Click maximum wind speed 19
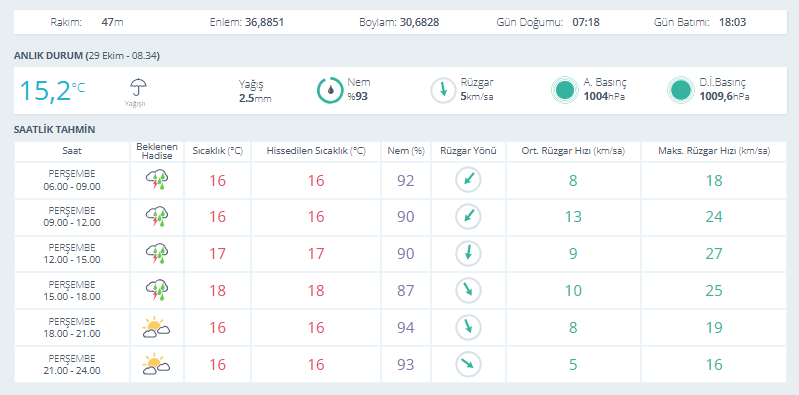 [x=714, y=327]
